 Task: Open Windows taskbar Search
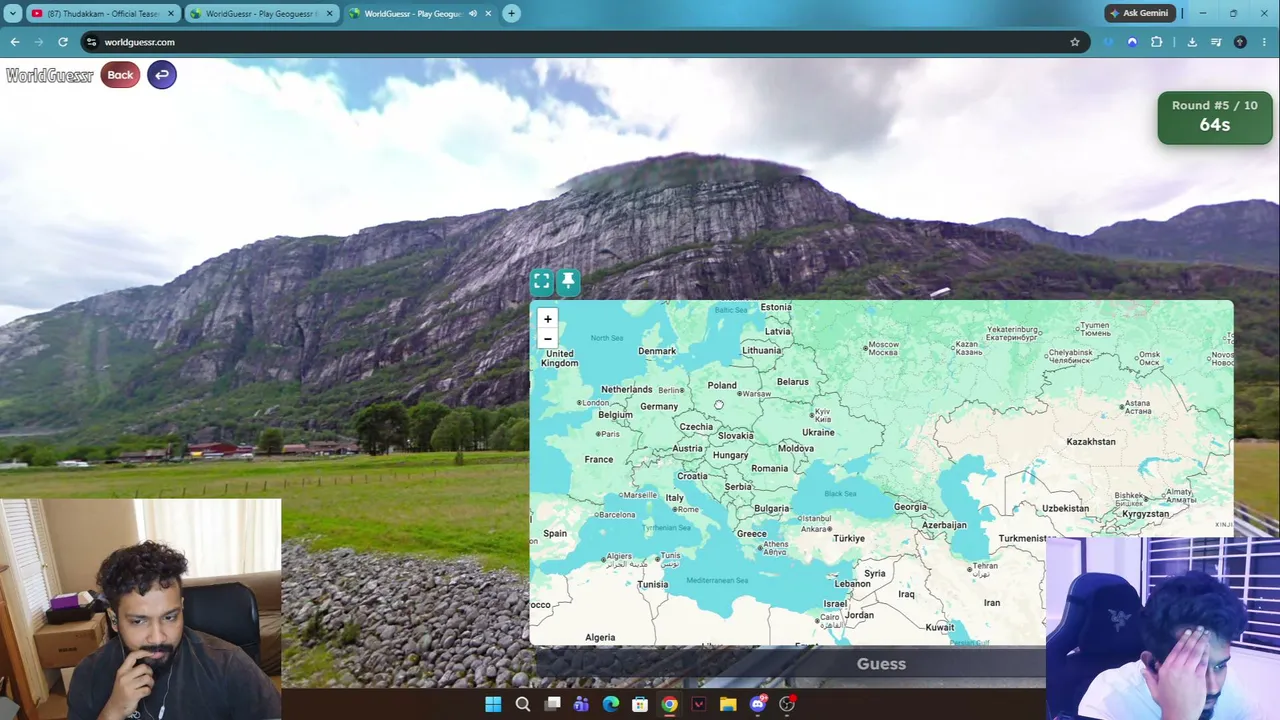[522, 704]
